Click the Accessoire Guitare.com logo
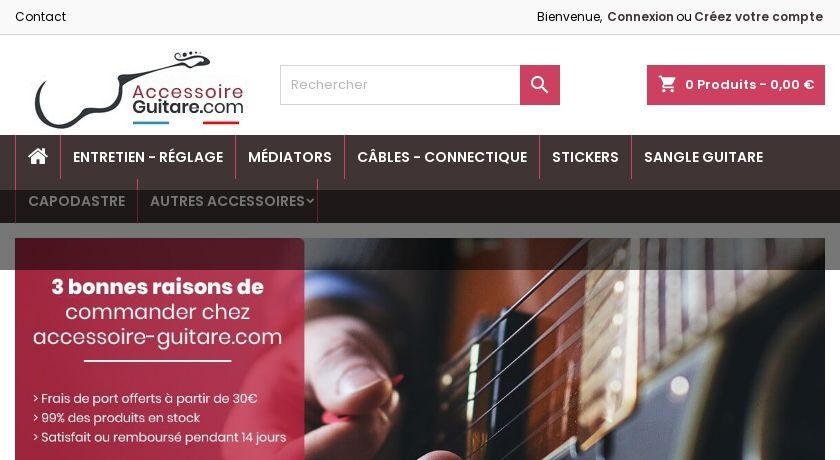 tap(139, 89)
